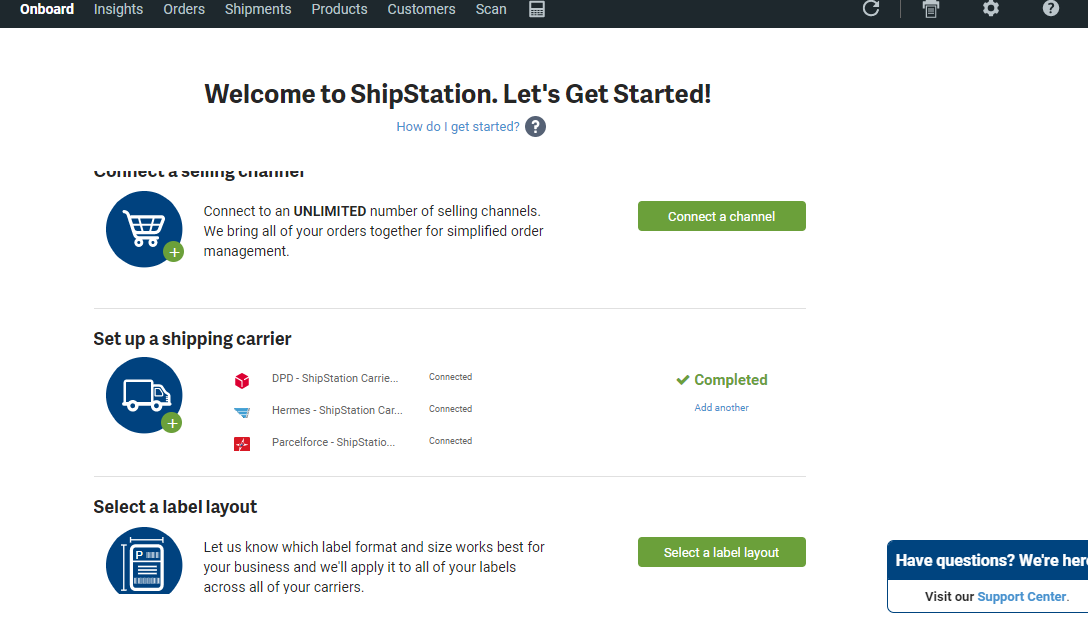Visit the Support Center link
1088x640 pixels.
pyautogui.click(x=1021, y=596)
